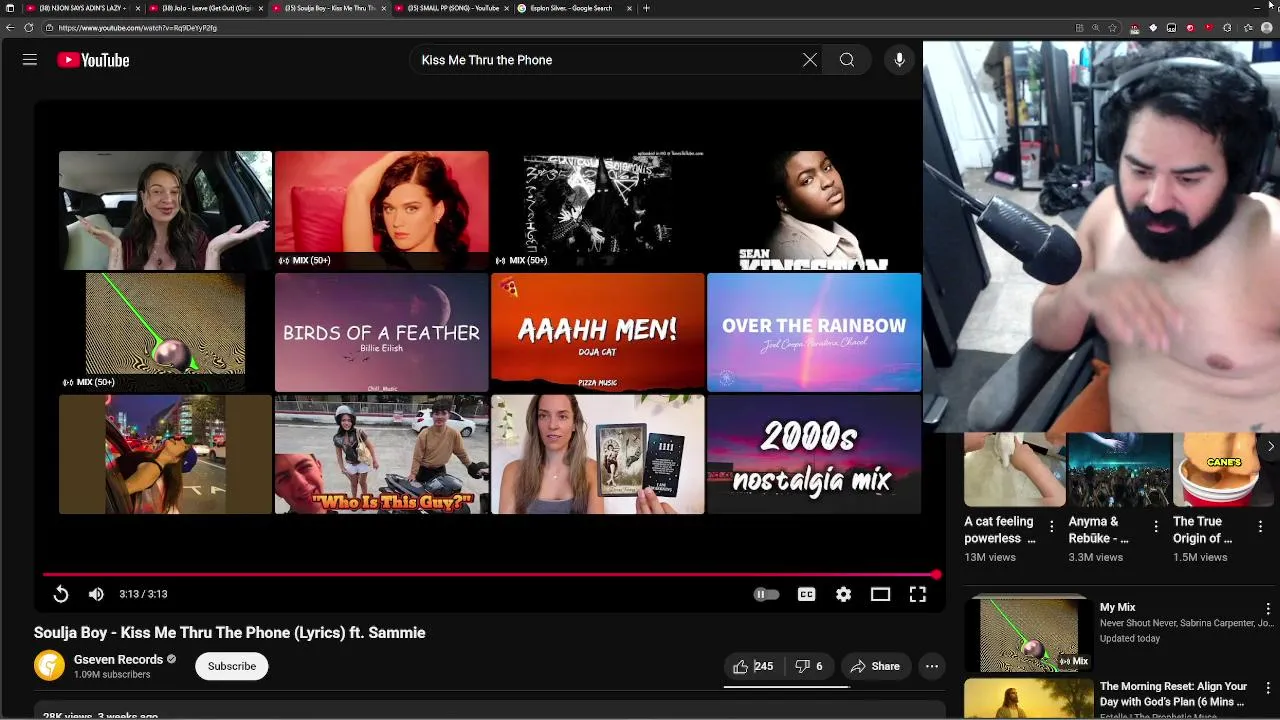Submit search with the magnifier icon
The image size is (1280, 720).
pos(847,60)
